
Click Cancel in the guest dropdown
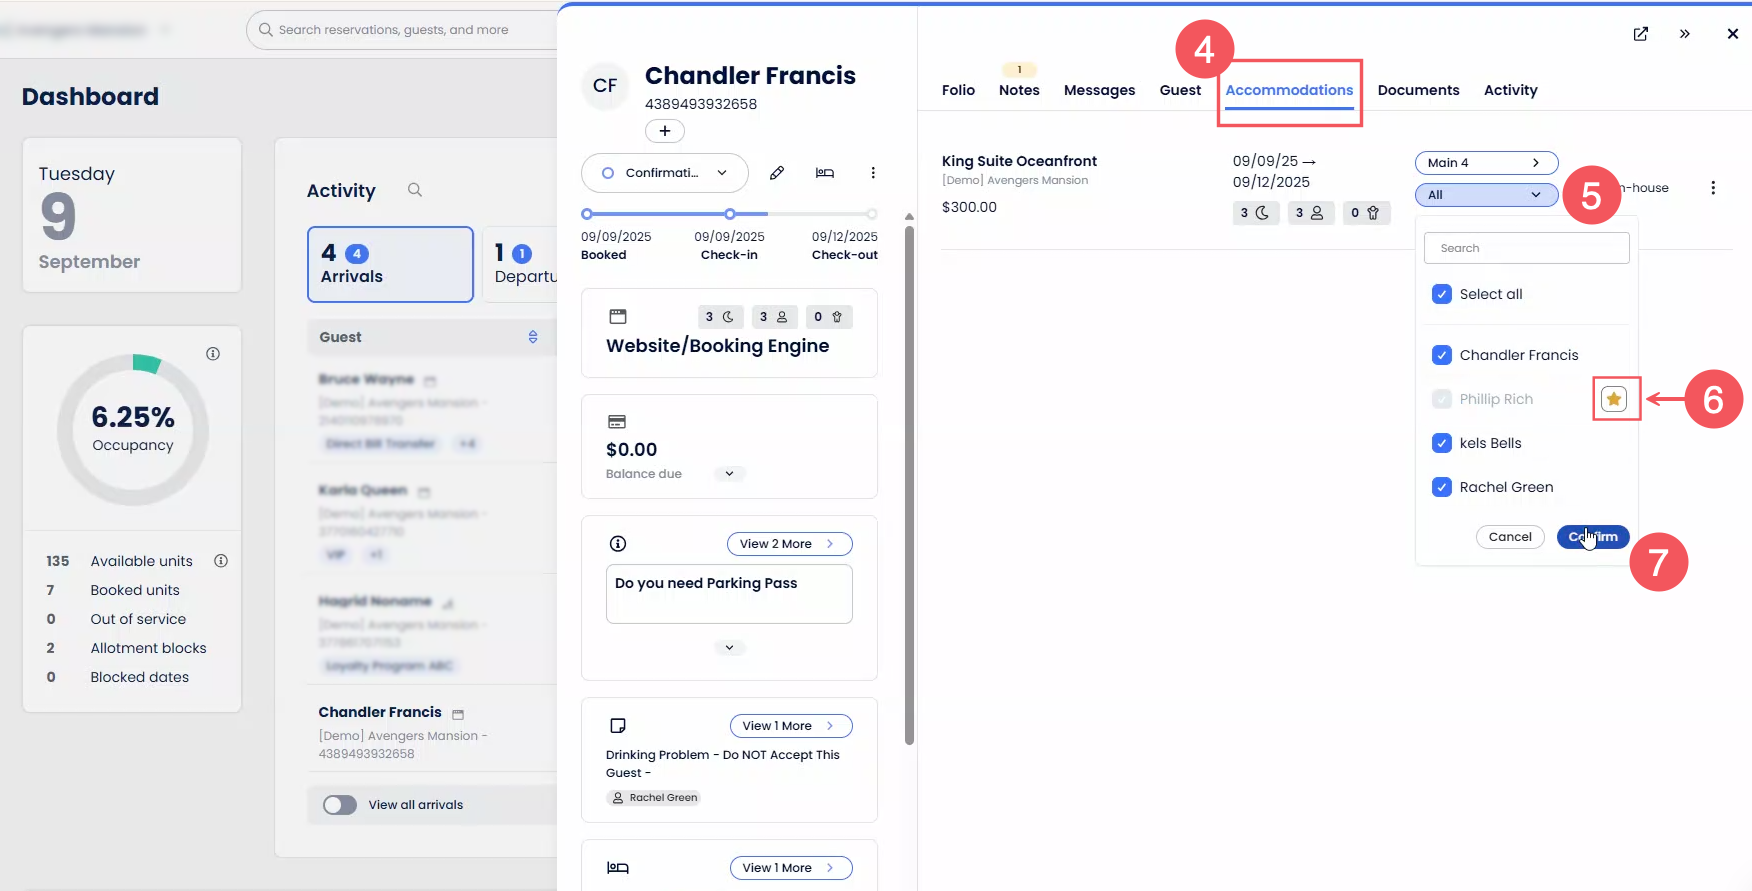coord(1510,537)
